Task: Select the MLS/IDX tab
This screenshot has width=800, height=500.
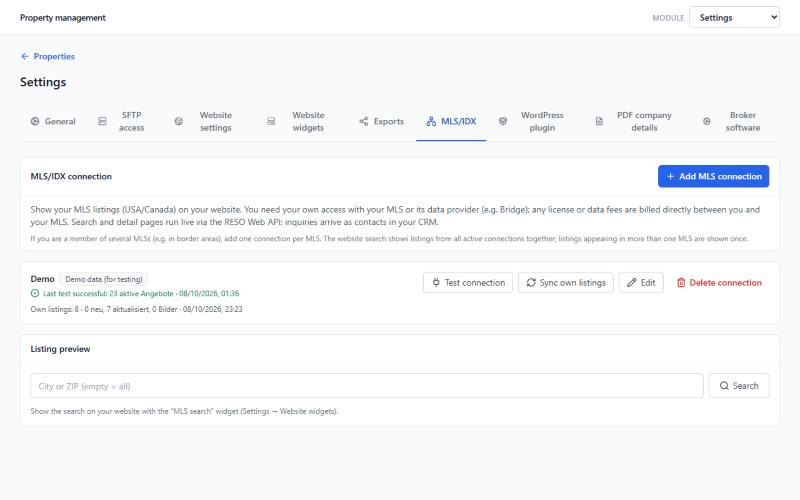Action: point(451,121)
